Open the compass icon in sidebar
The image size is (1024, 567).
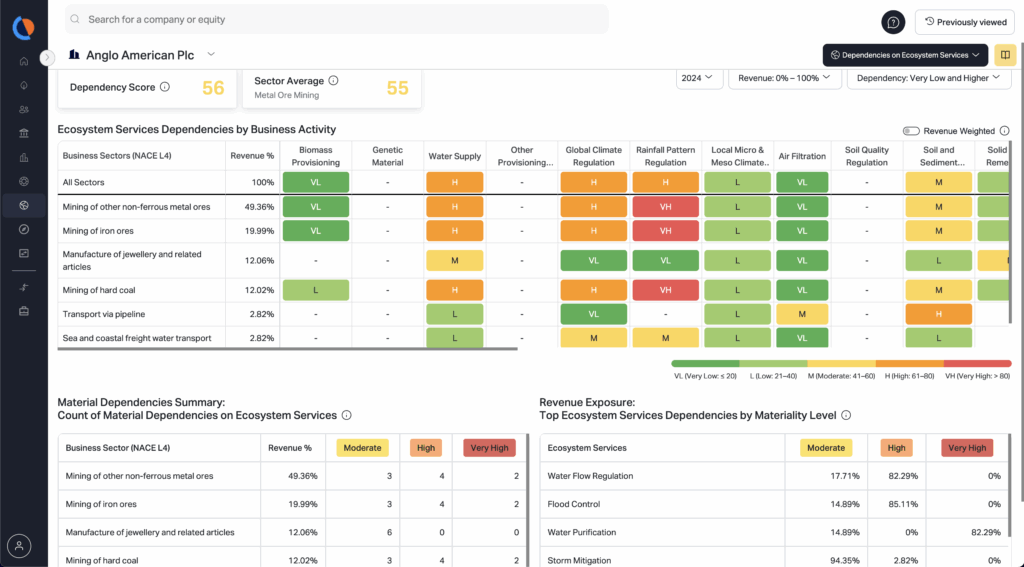(x=23, y=229)
